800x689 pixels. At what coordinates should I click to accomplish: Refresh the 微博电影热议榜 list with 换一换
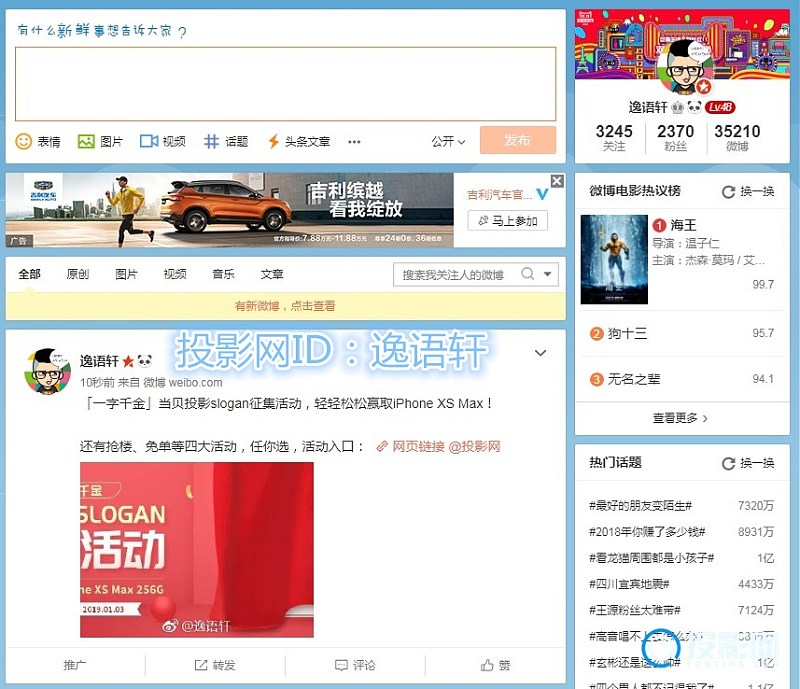point(748,191)
